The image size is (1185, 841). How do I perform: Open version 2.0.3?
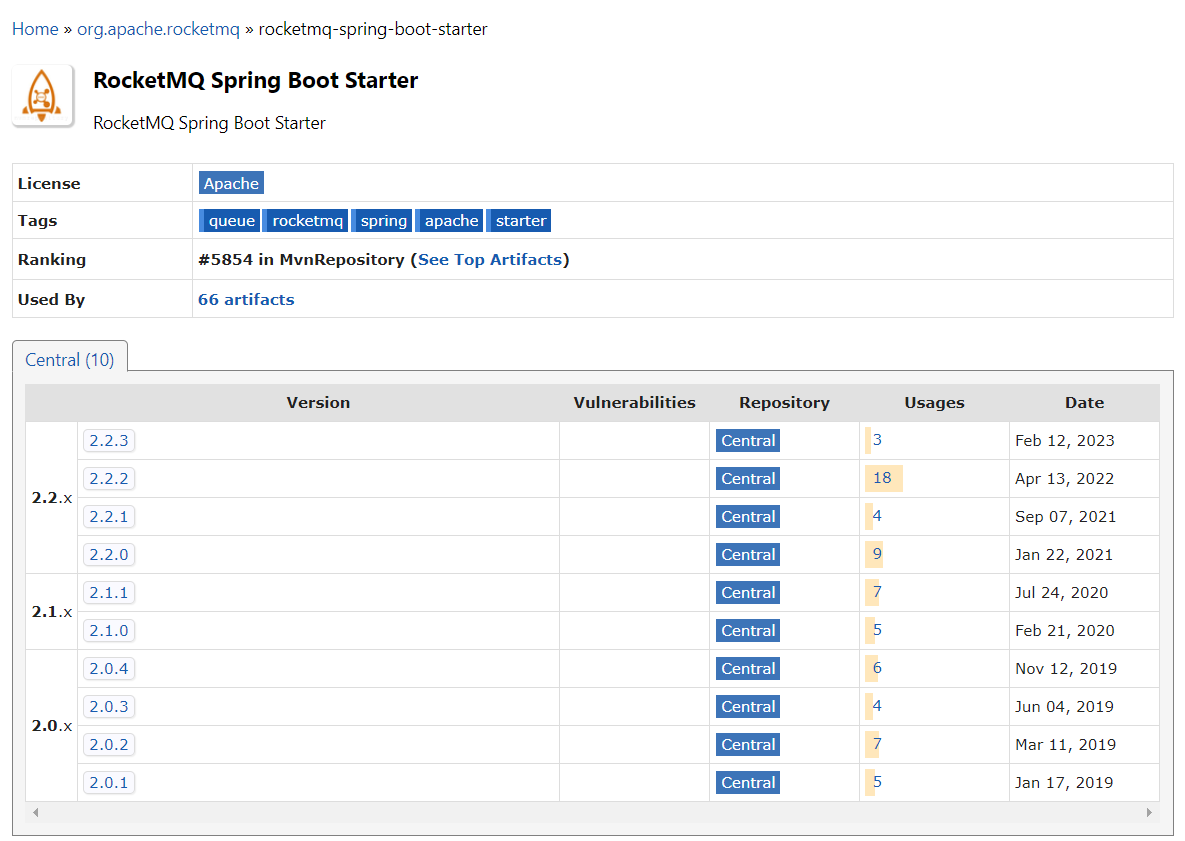tap(109, 707)
